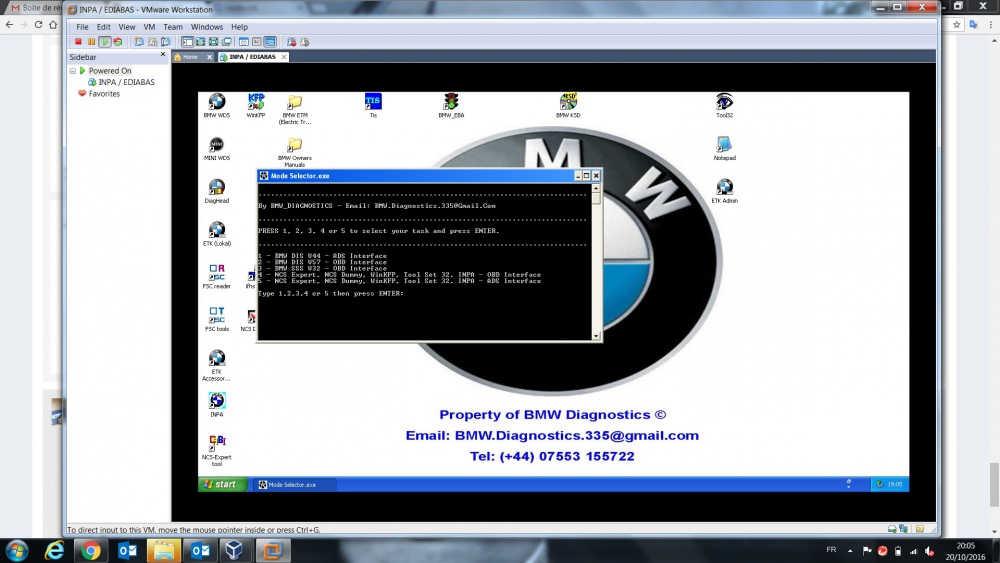
Task: Open Internet Explorer from the taskbar
Action: [54, 550]
